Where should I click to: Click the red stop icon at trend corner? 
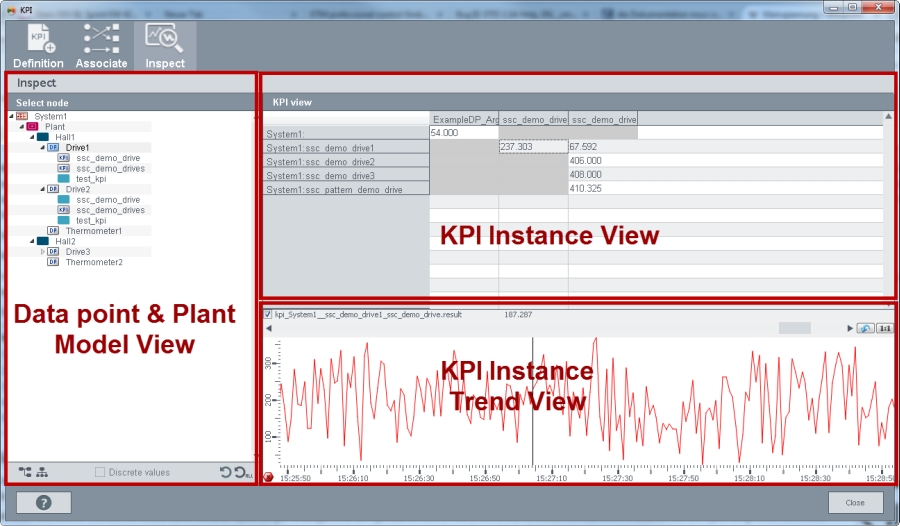268,477
